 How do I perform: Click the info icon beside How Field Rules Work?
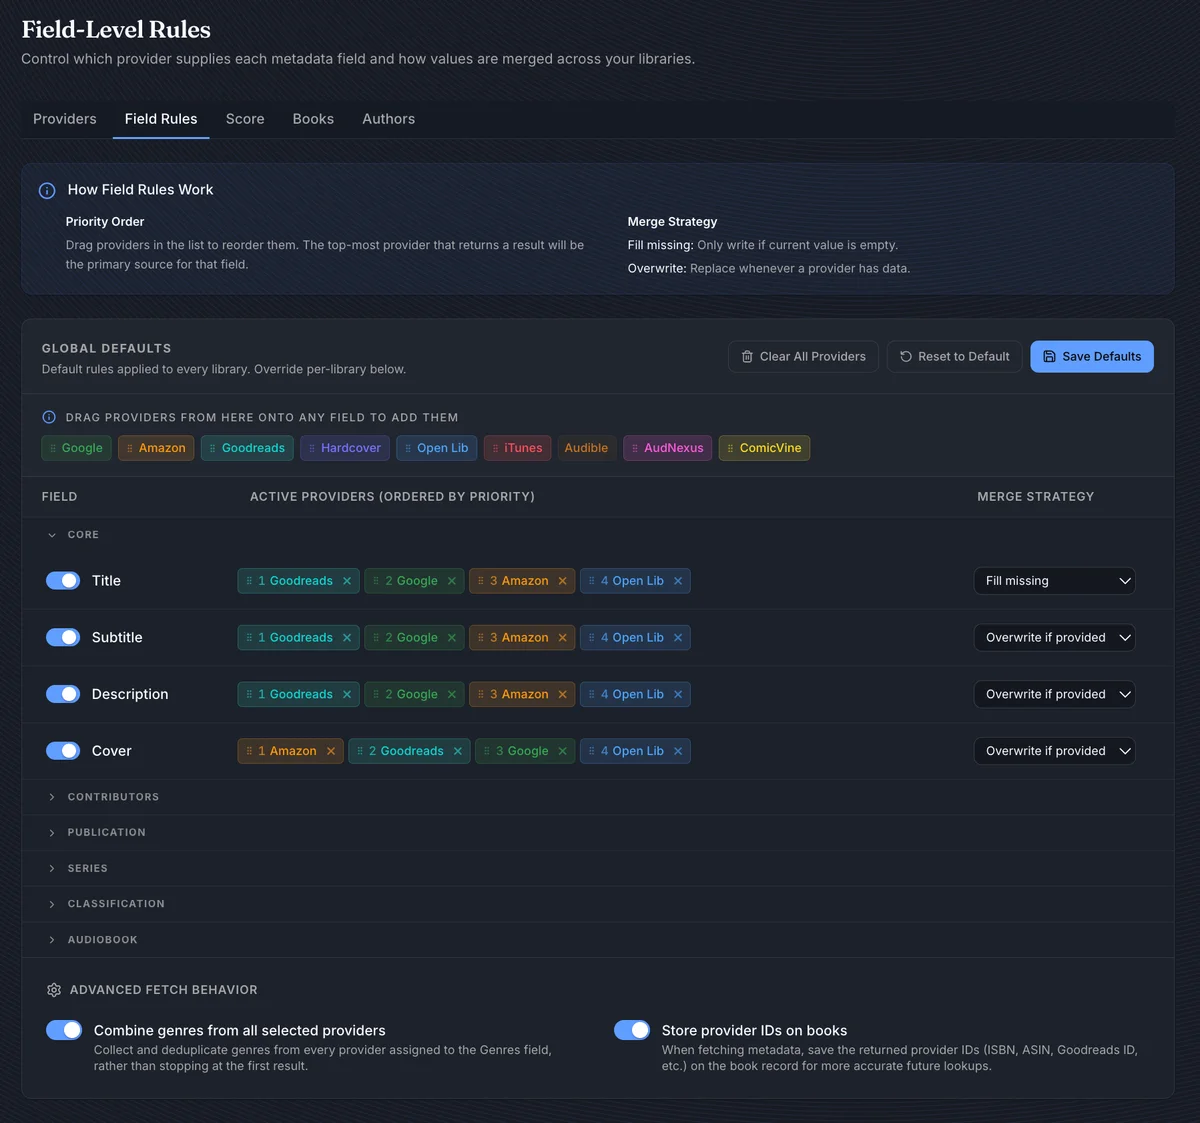click(x=47, y=190)
